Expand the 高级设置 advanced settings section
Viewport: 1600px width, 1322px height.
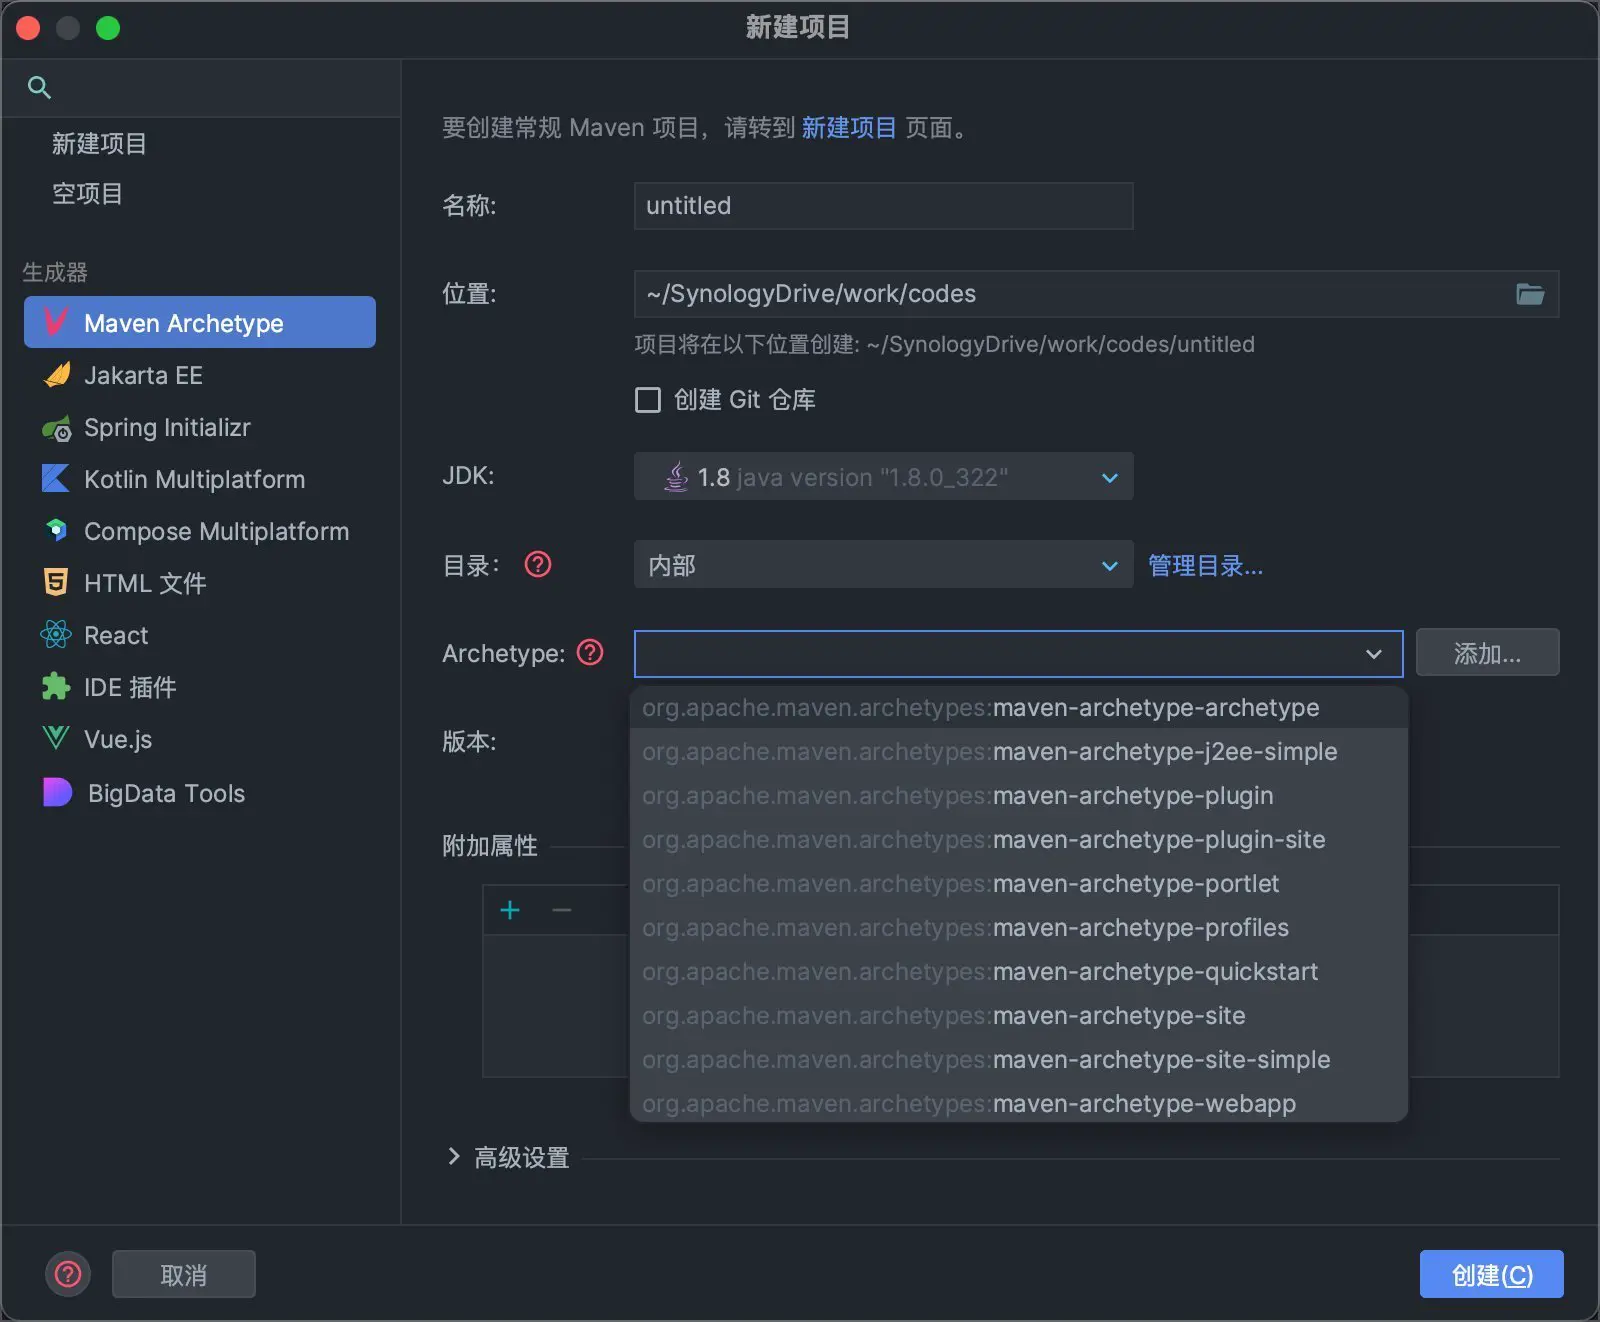pos(454,1157)
